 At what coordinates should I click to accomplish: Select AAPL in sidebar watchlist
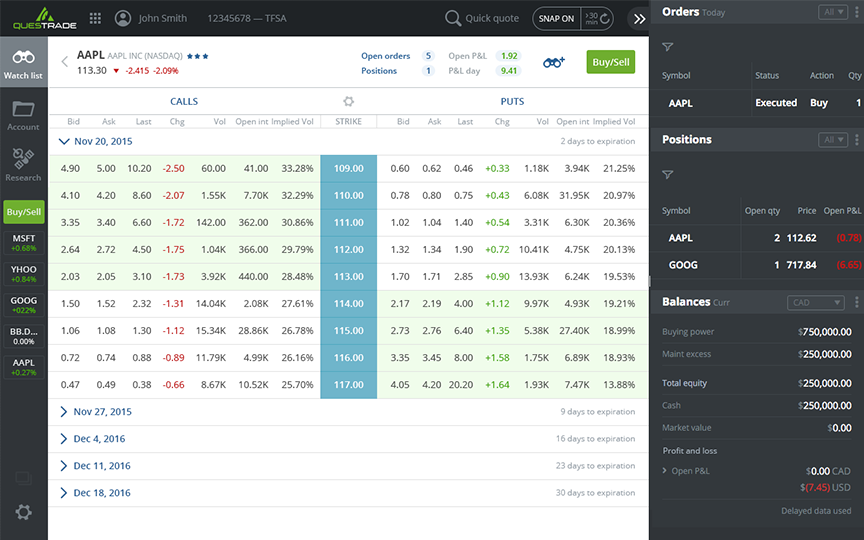pyautogui.click(x=24, y=367)
